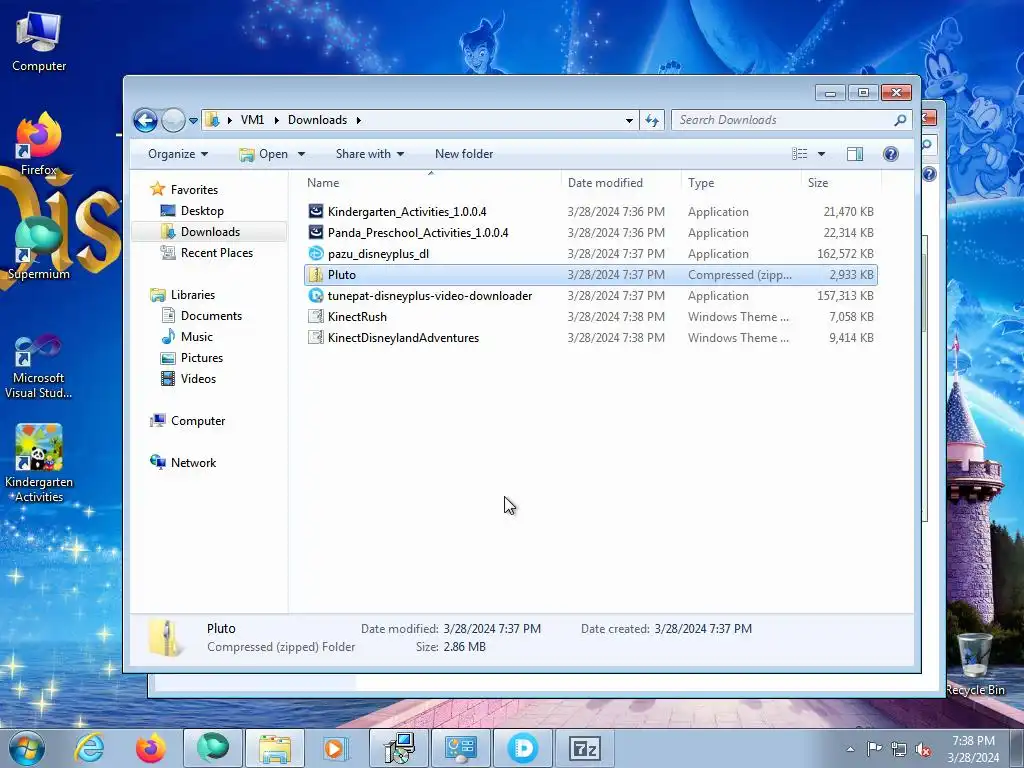Open the view options dropdown arrow
Screen dimensions: 1024x768
tap(822, 154)
